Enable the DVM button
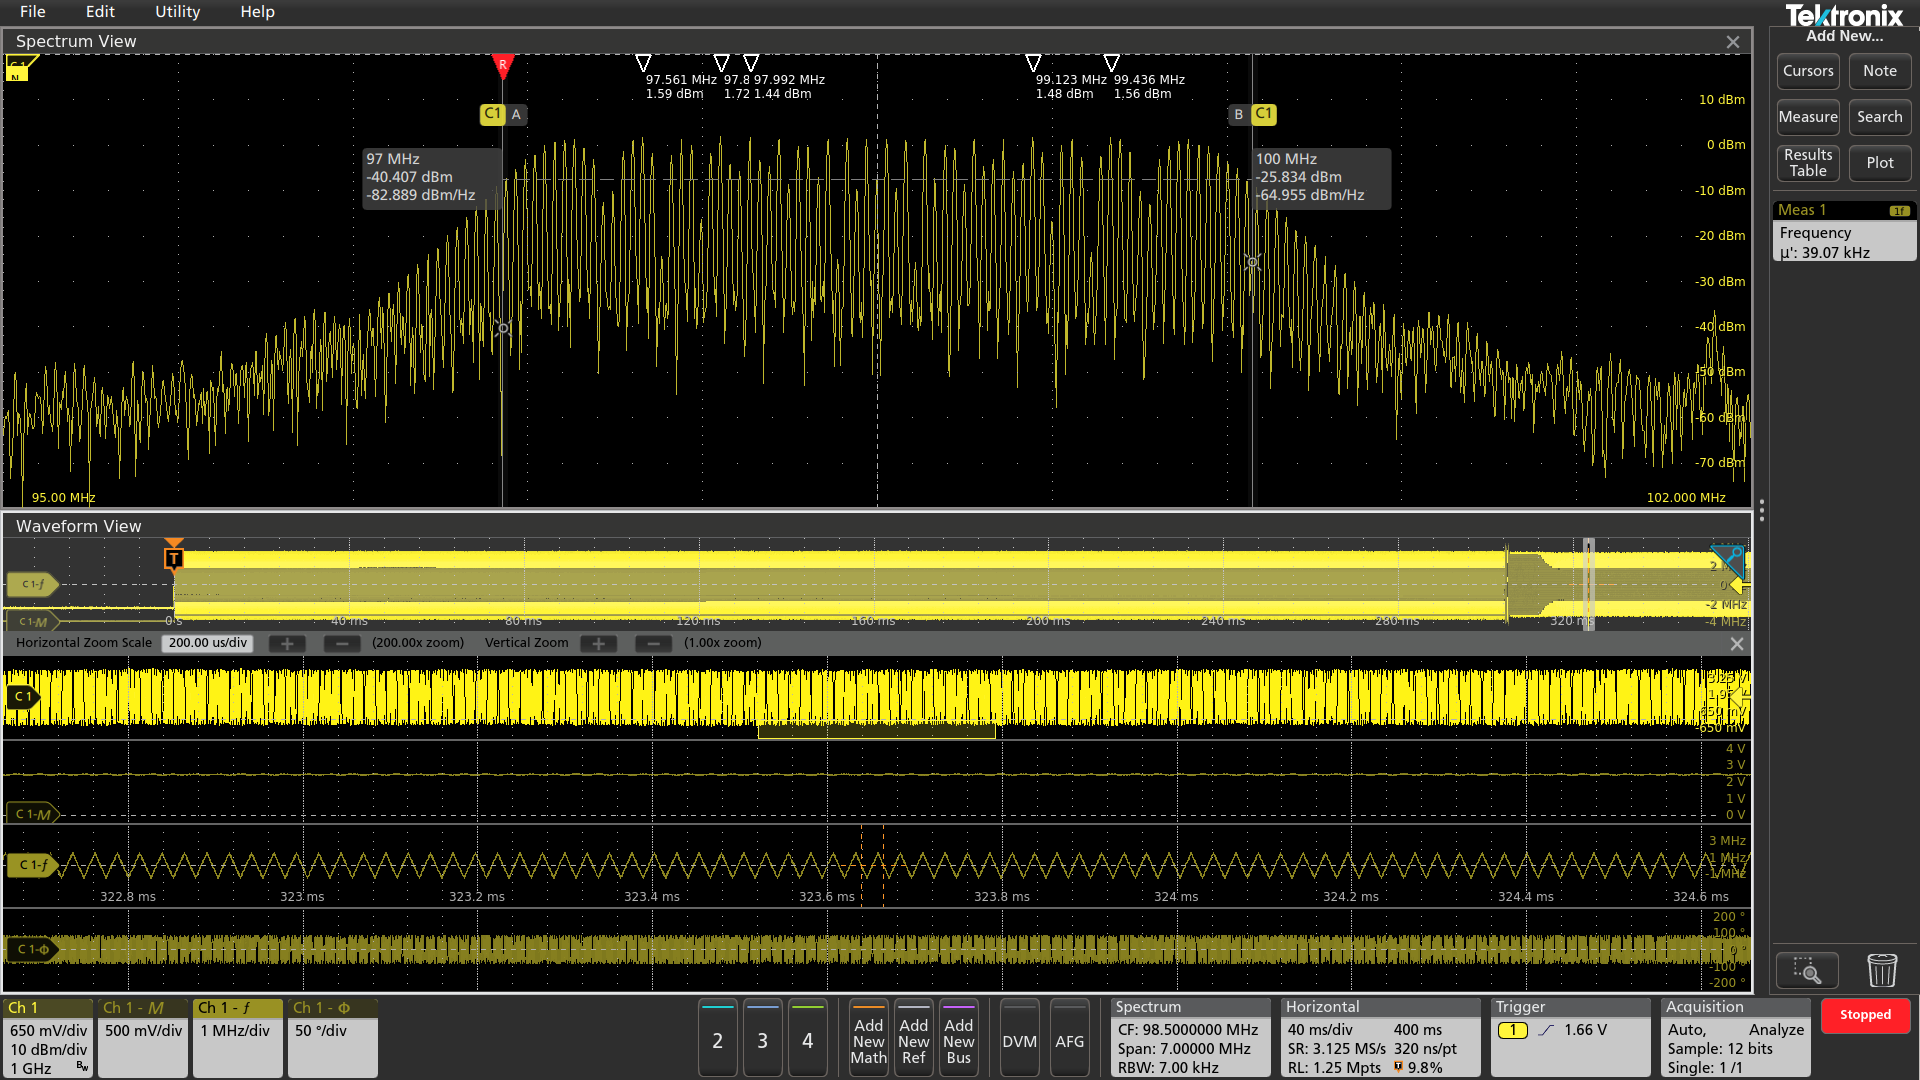The image size is (1920, 1080). click(1019, 1040)
